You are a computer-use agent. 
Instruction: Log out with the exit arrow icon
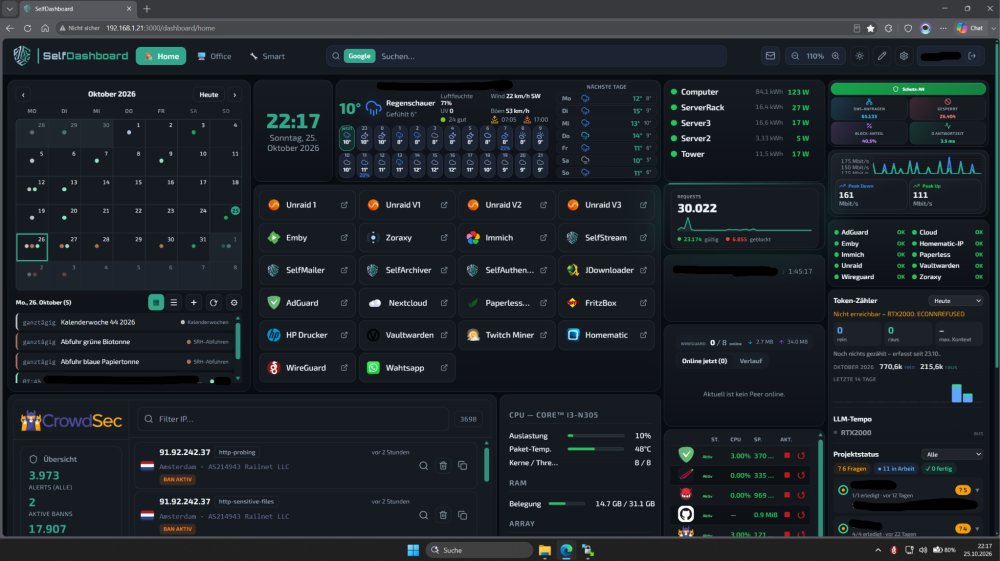pyautogui.click(x=972, y=56)
